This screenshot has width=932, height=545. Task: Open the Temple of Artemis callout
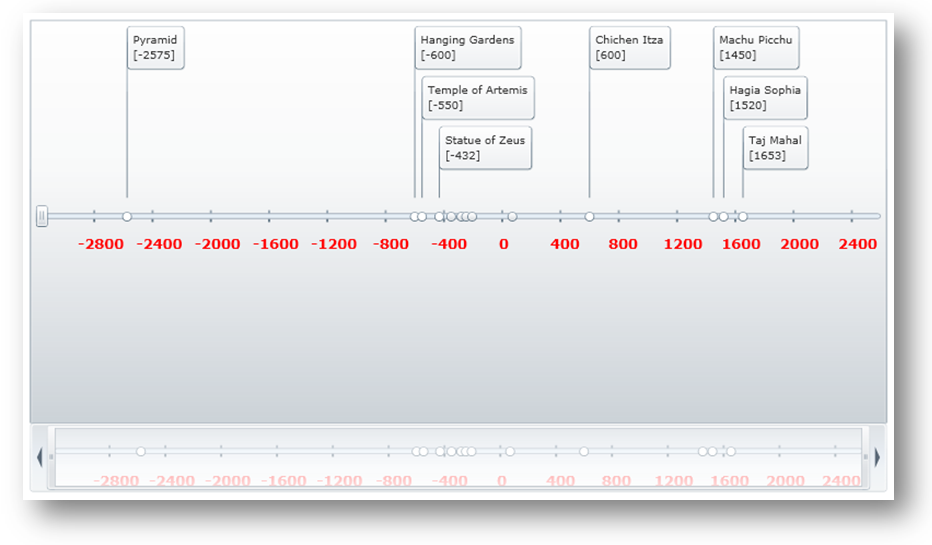pos(478,98)
